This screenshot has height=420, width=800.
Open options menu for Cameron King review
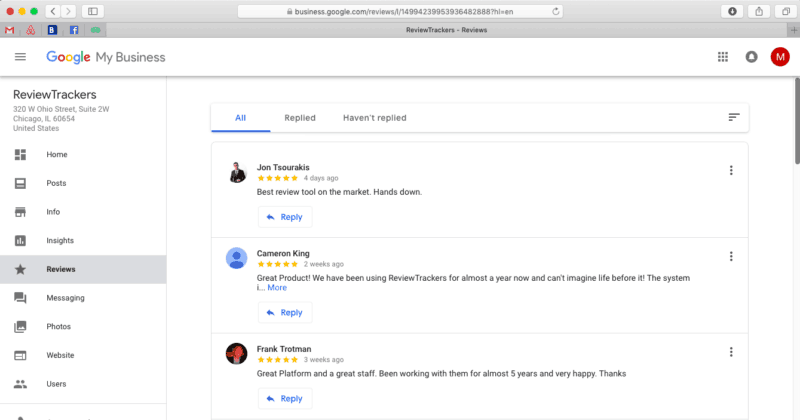pyautogui.click(x=731, y=256)
